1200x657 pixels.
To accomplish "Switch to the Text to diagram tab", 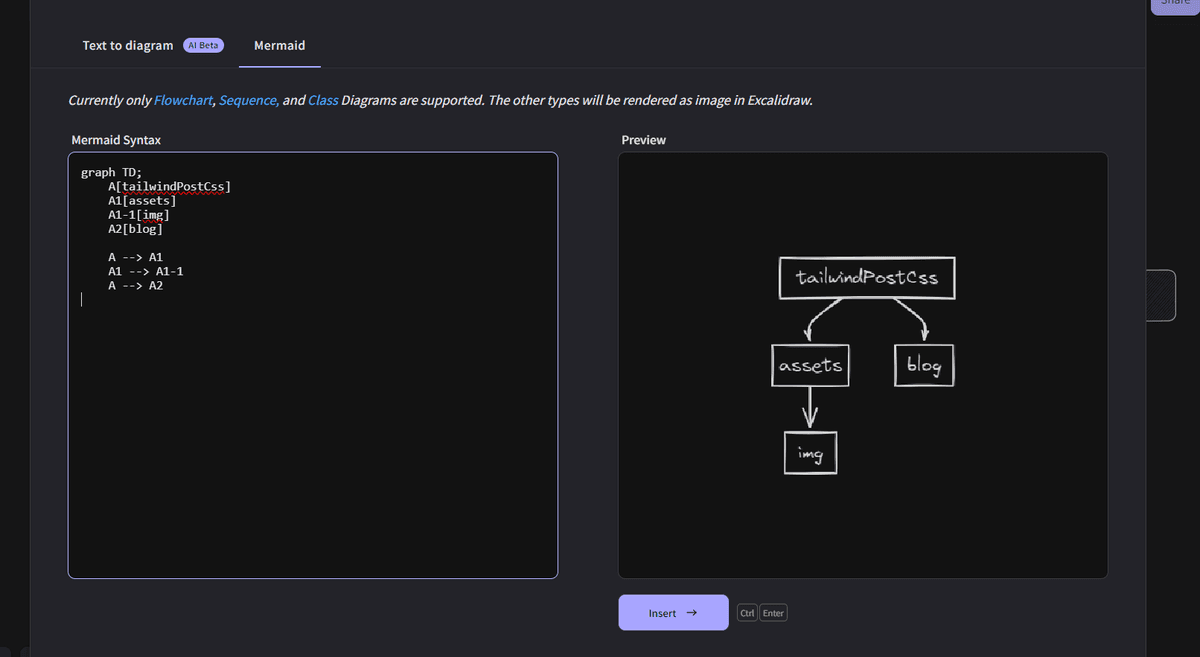I will click(127, 45).
